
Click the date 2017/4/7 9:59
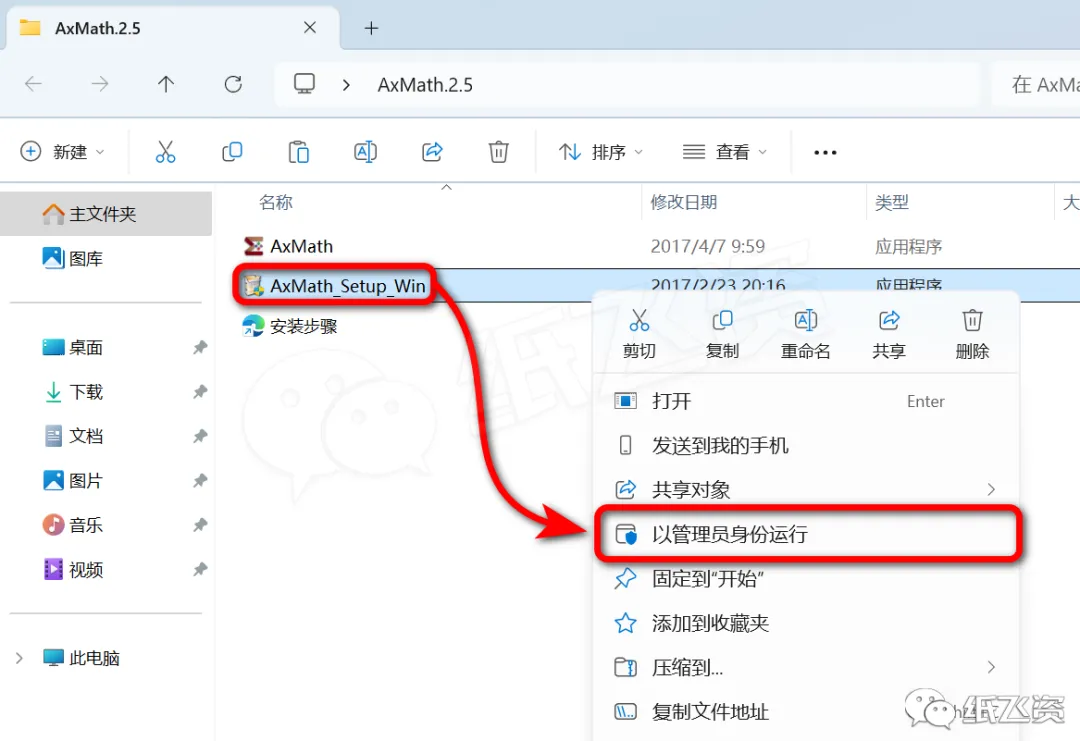coord(707,247)
